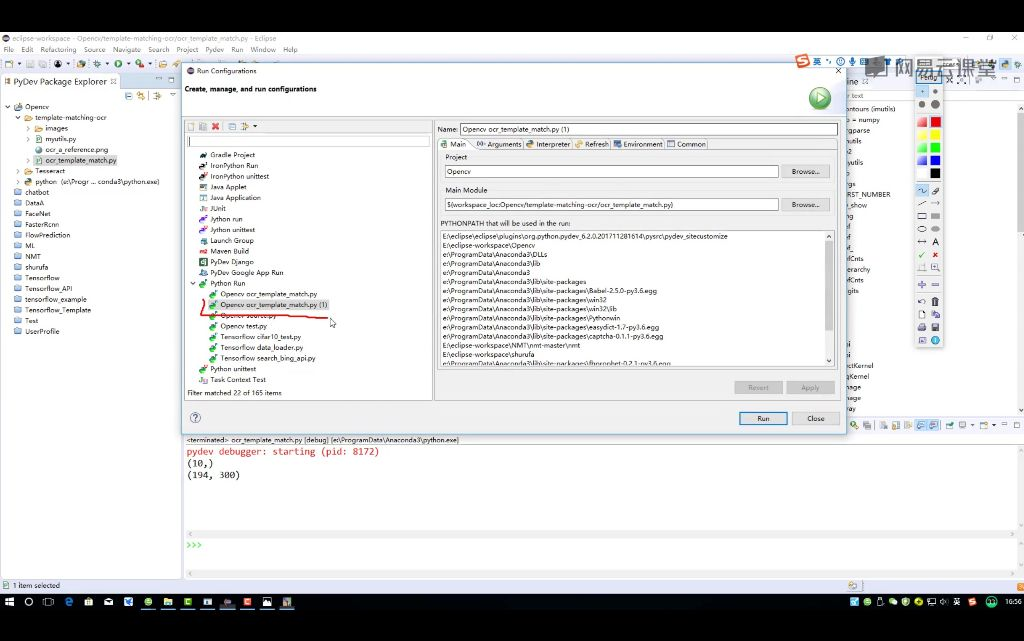
Task: Click undo arrow in drawing palette
Action: 921,302
